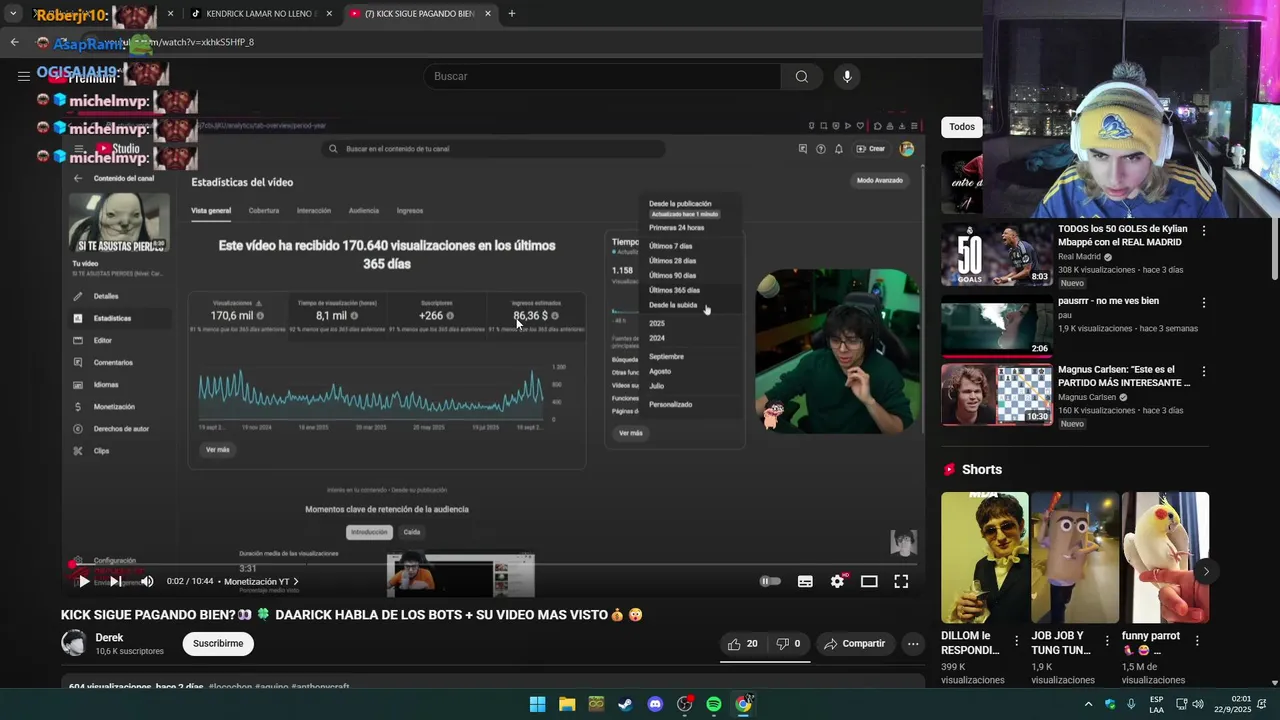This screenshot has height=720, width=1280.
Task: Open a new Chrome tab
Action: [x=512, y=14]
